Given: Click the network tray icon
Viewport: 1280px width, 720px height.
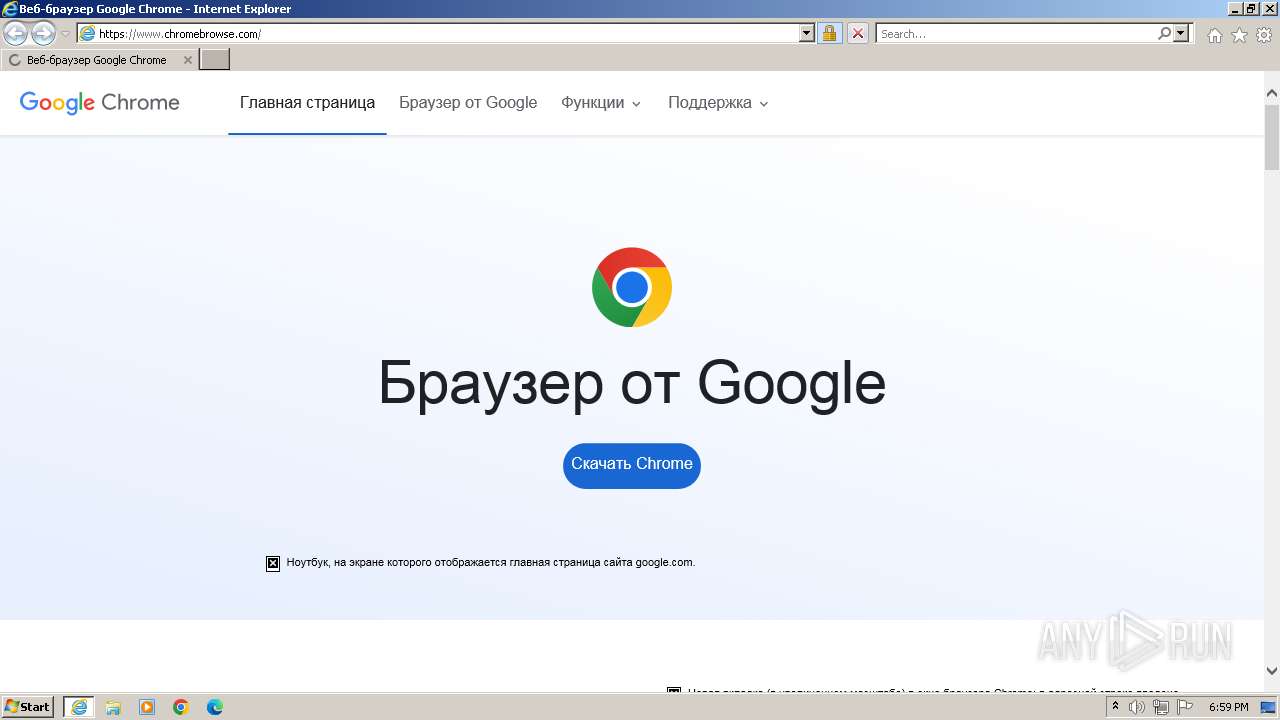Looking at the screenshot, I should click(1161, 707).
